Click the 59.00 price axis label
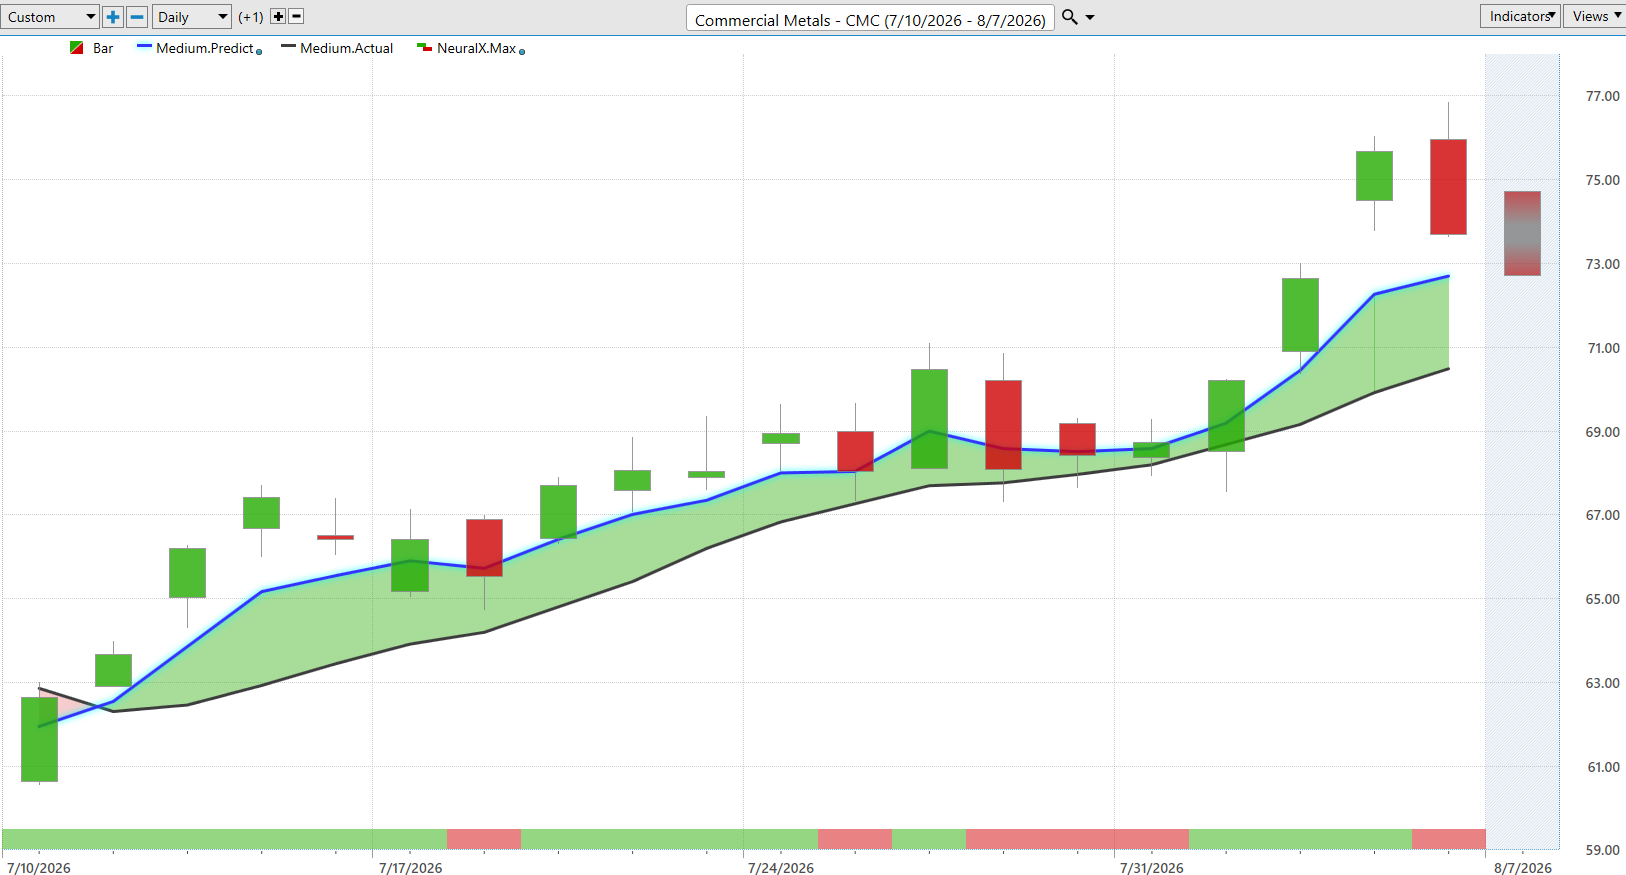1626x875 pixels. pos(1603,850)
